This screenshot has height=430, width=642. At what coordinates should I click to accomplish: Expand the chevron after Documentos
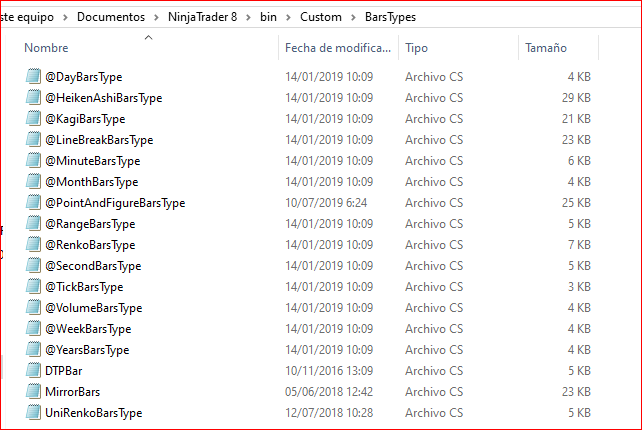coord(156,18)
